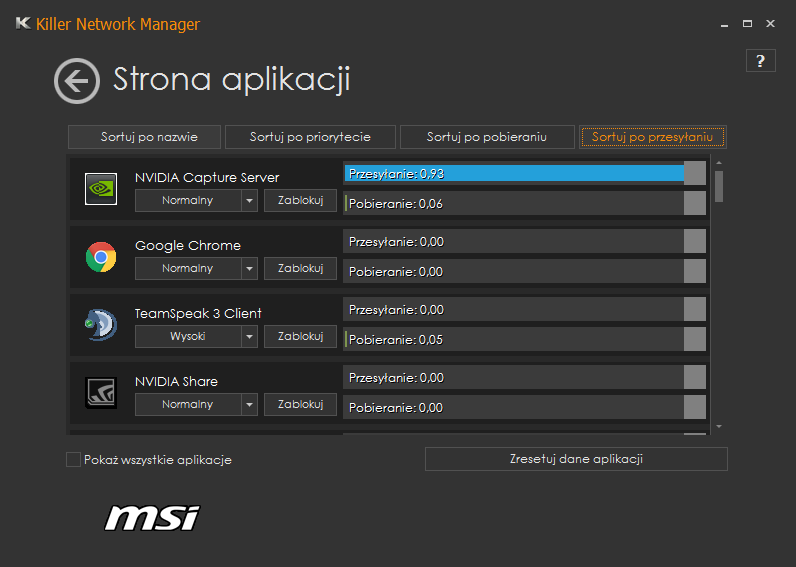Go back using the circular arrow icon
Viewport: 796px width, 567px height.
point(77,81)
